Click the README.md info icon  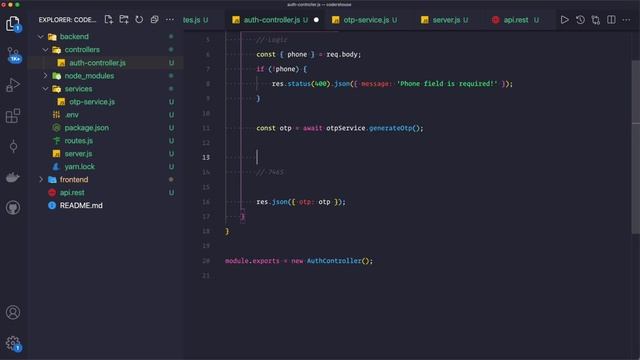52,206
